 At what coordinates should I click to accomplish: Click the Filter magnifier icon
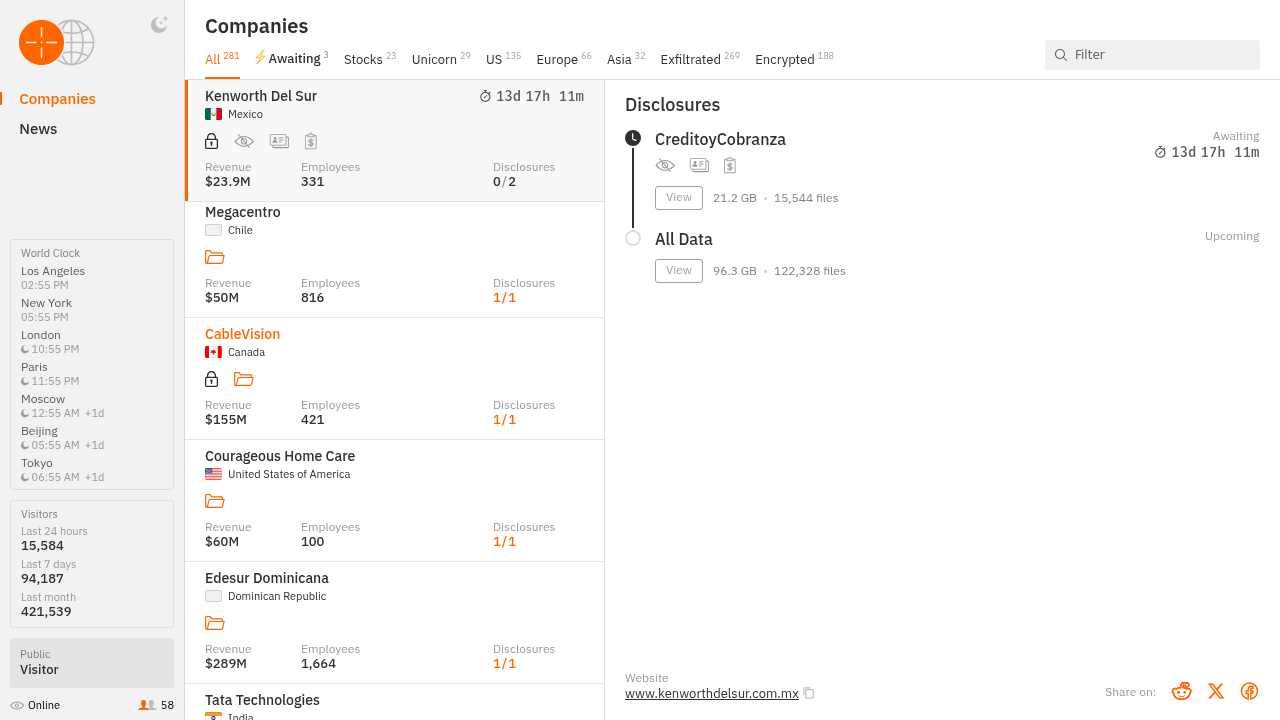[1061, 55]
